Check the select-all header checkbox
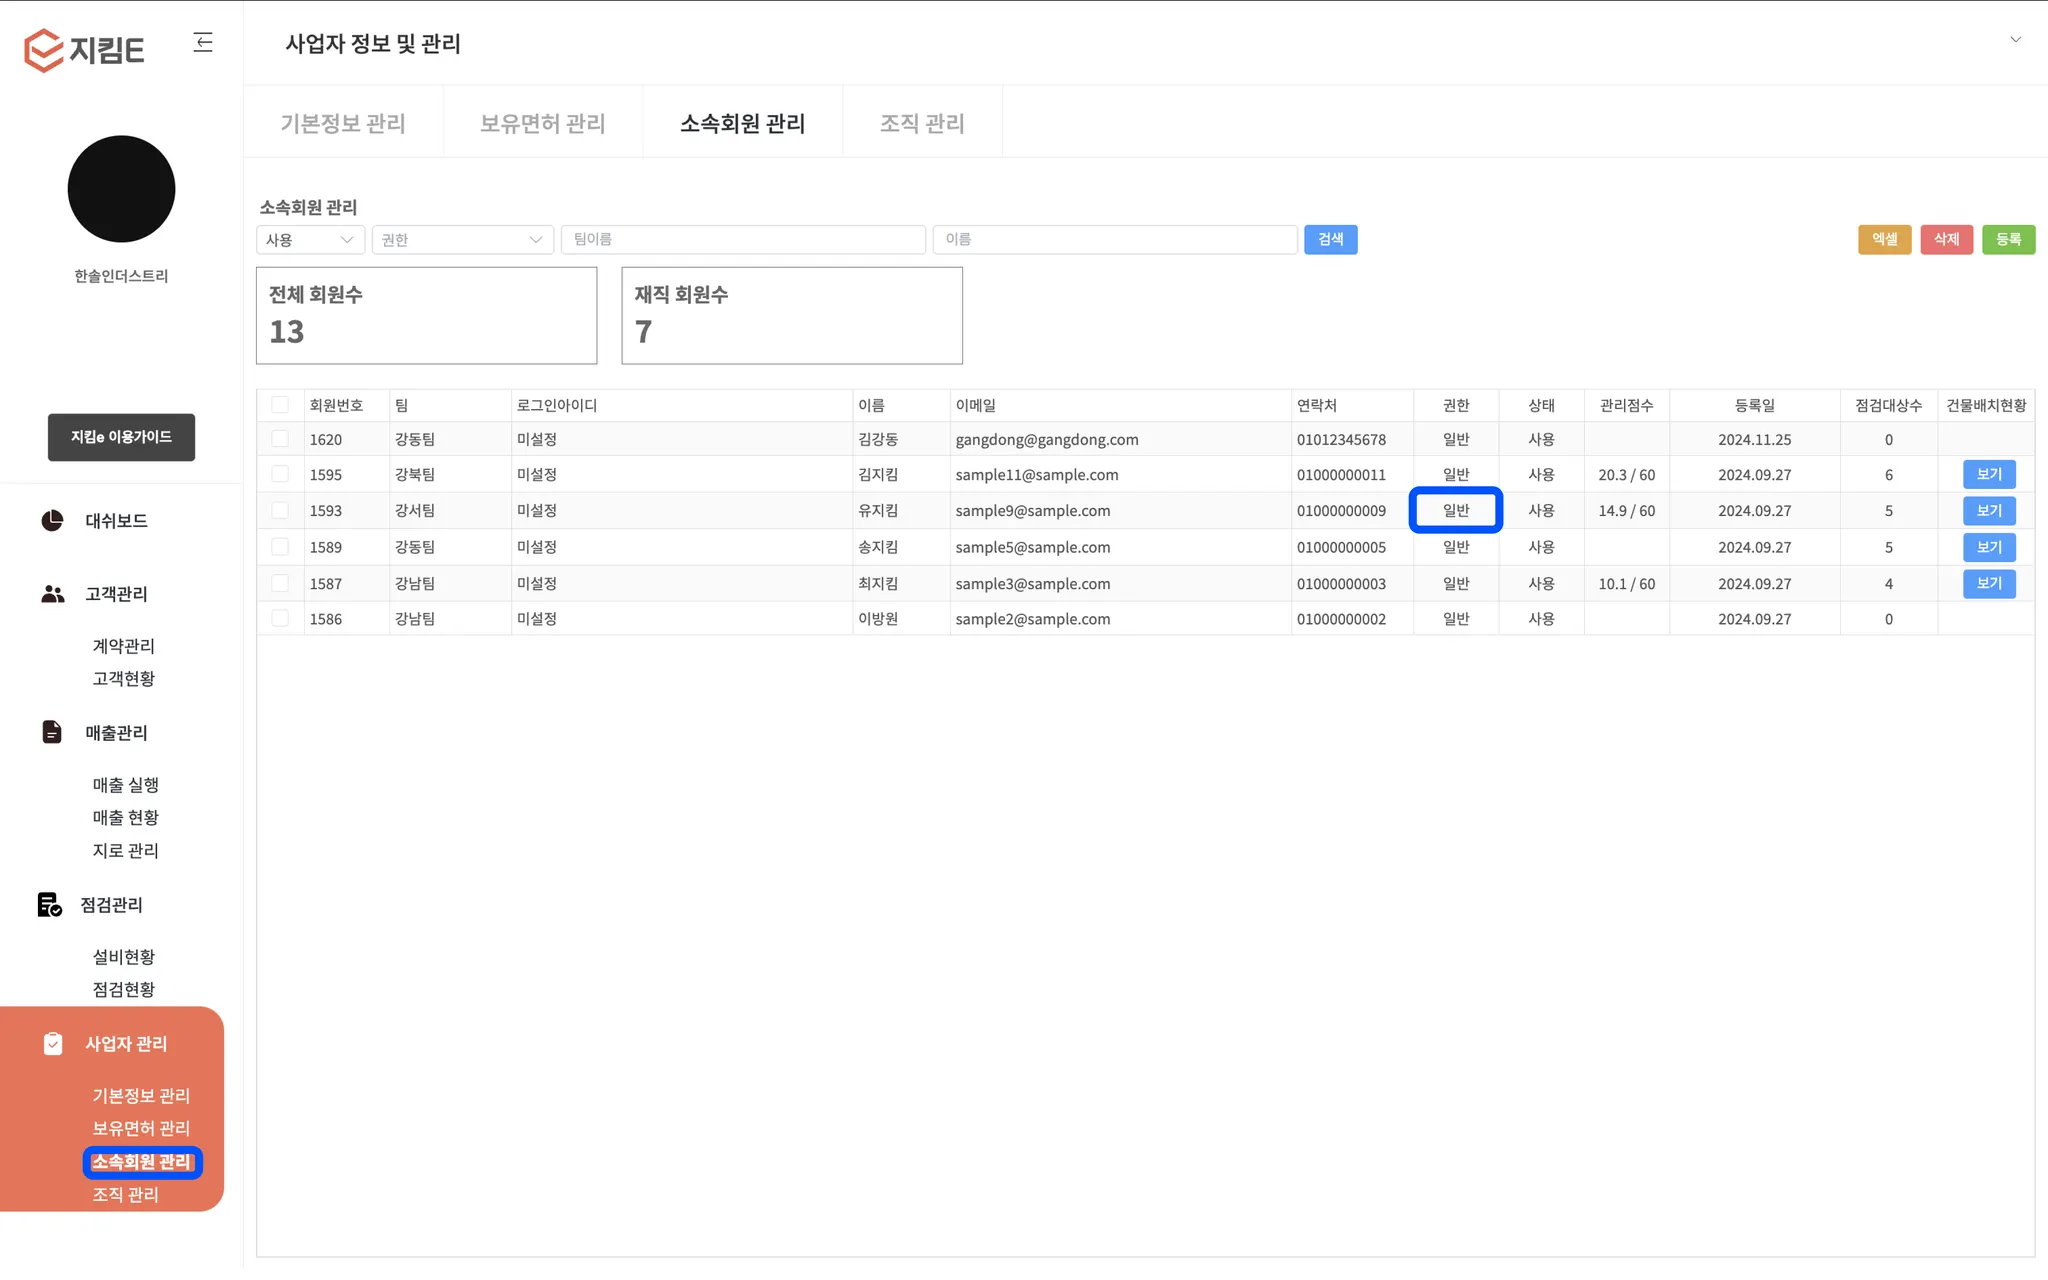Screen dimensions: 2048x1280 pyautogui.click(x=280, y=405)
